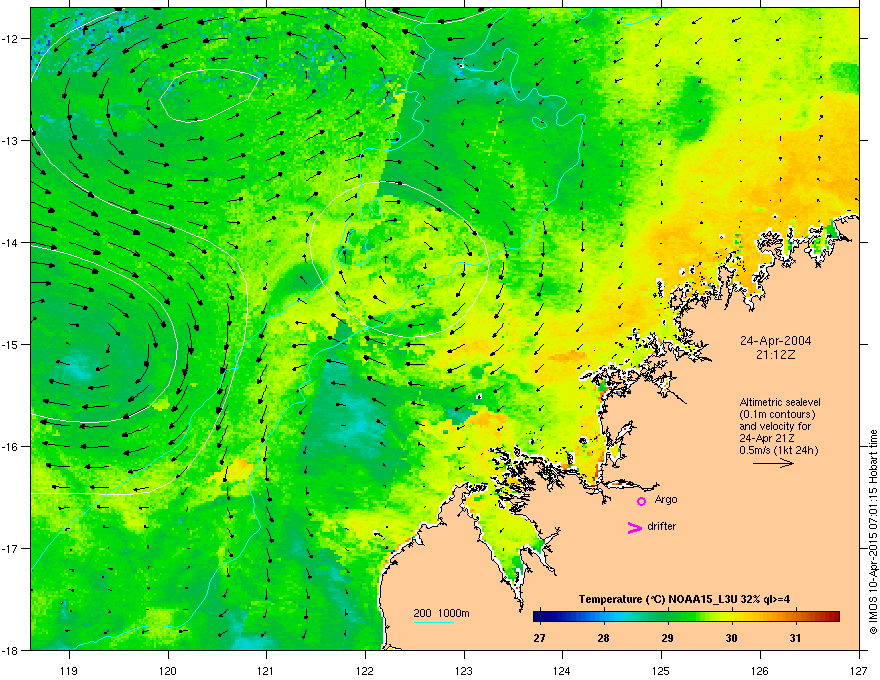Click the latitude axis label '-12'

point(11,39)
